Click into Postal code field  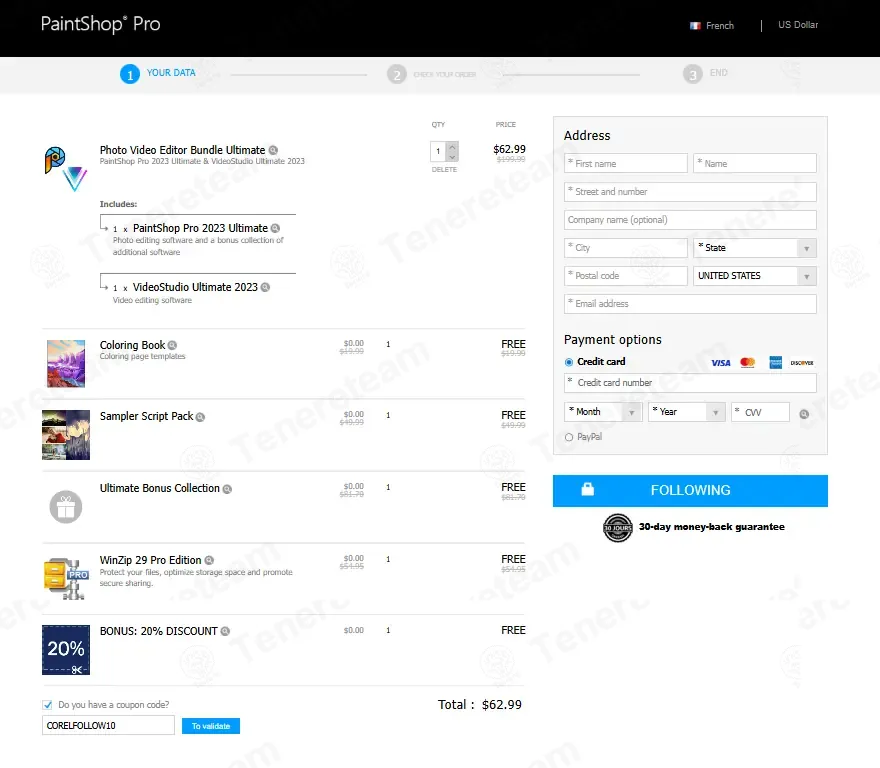626,276
